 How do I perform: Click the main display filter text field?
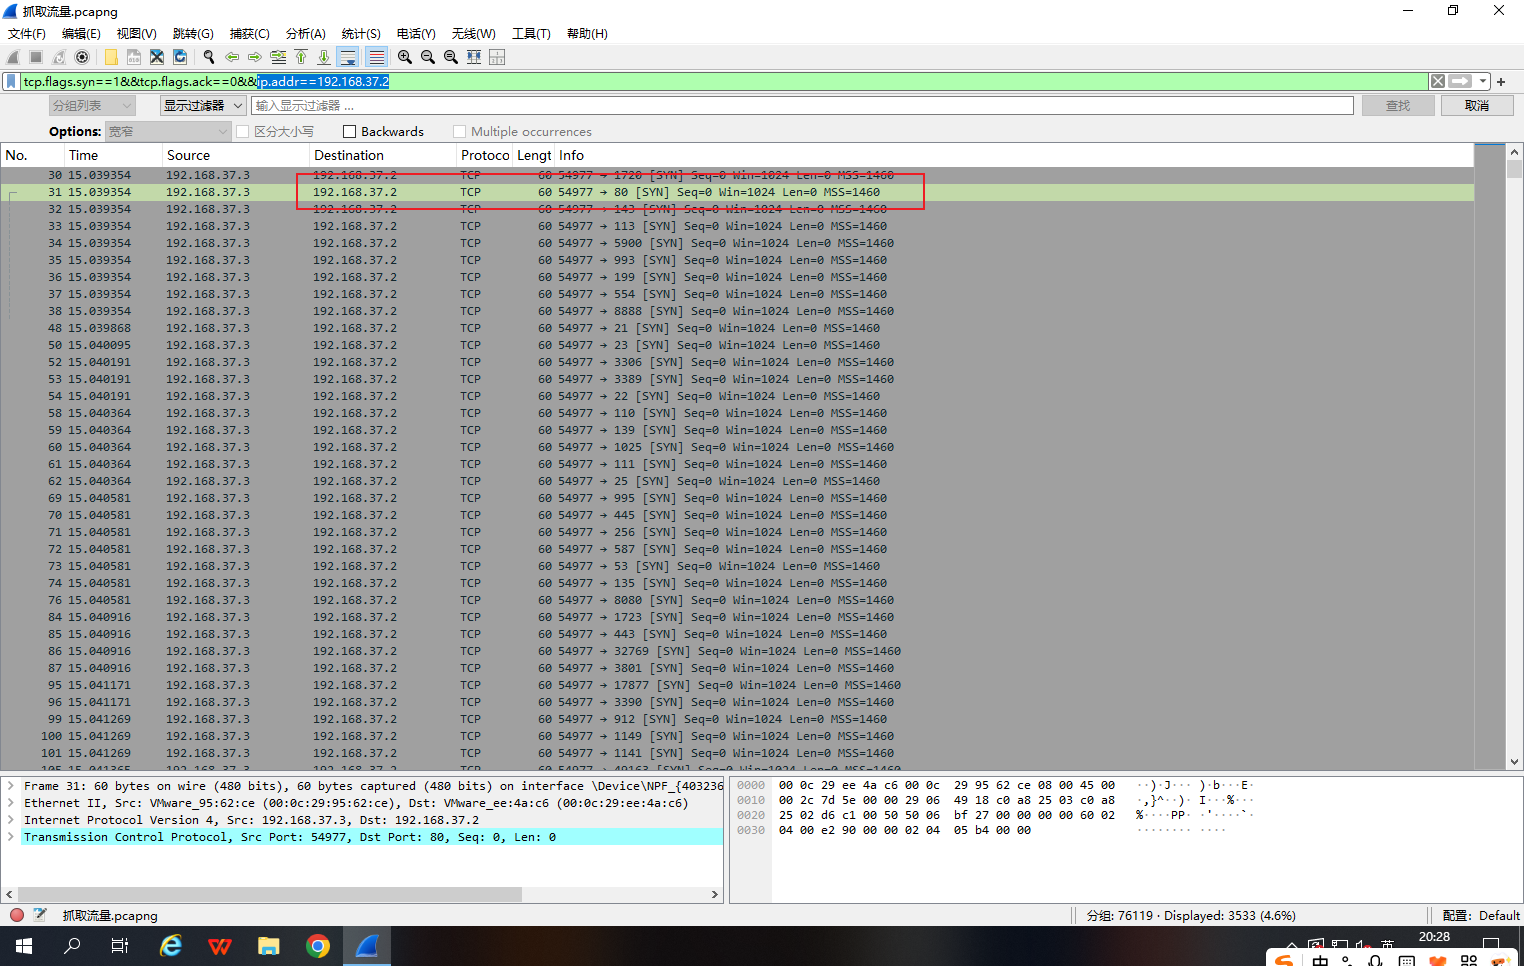[724, 81]
